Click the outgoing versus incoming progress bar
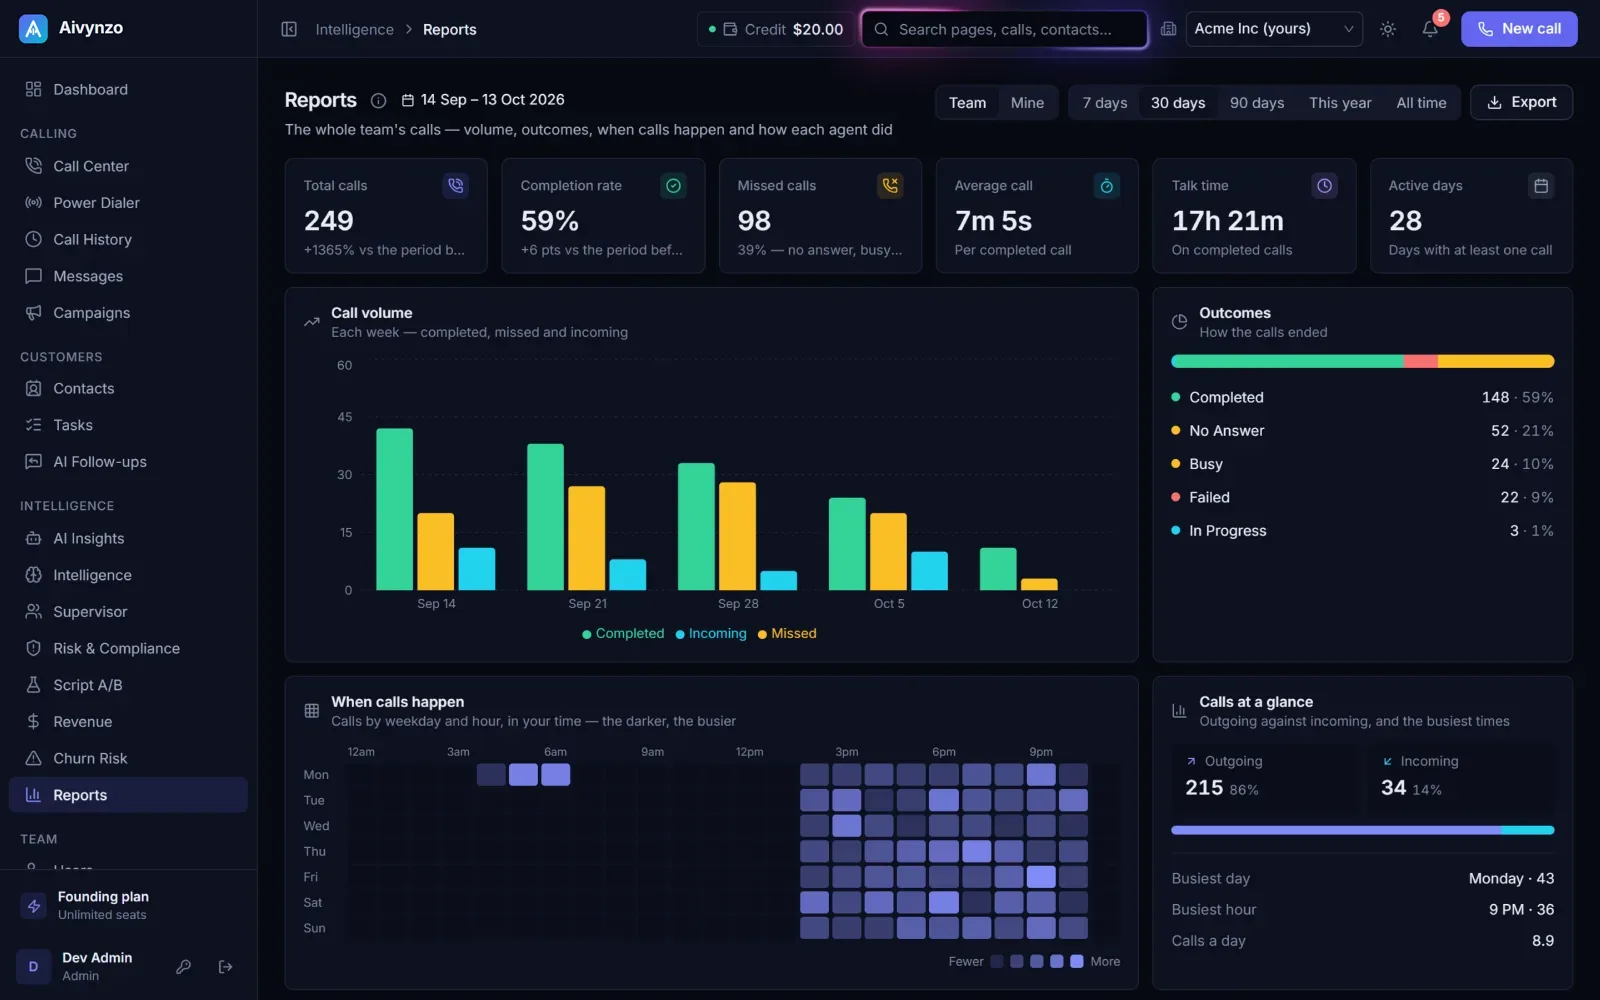The width and height of the screenshot is (1600, 1000). point(1362,830)
